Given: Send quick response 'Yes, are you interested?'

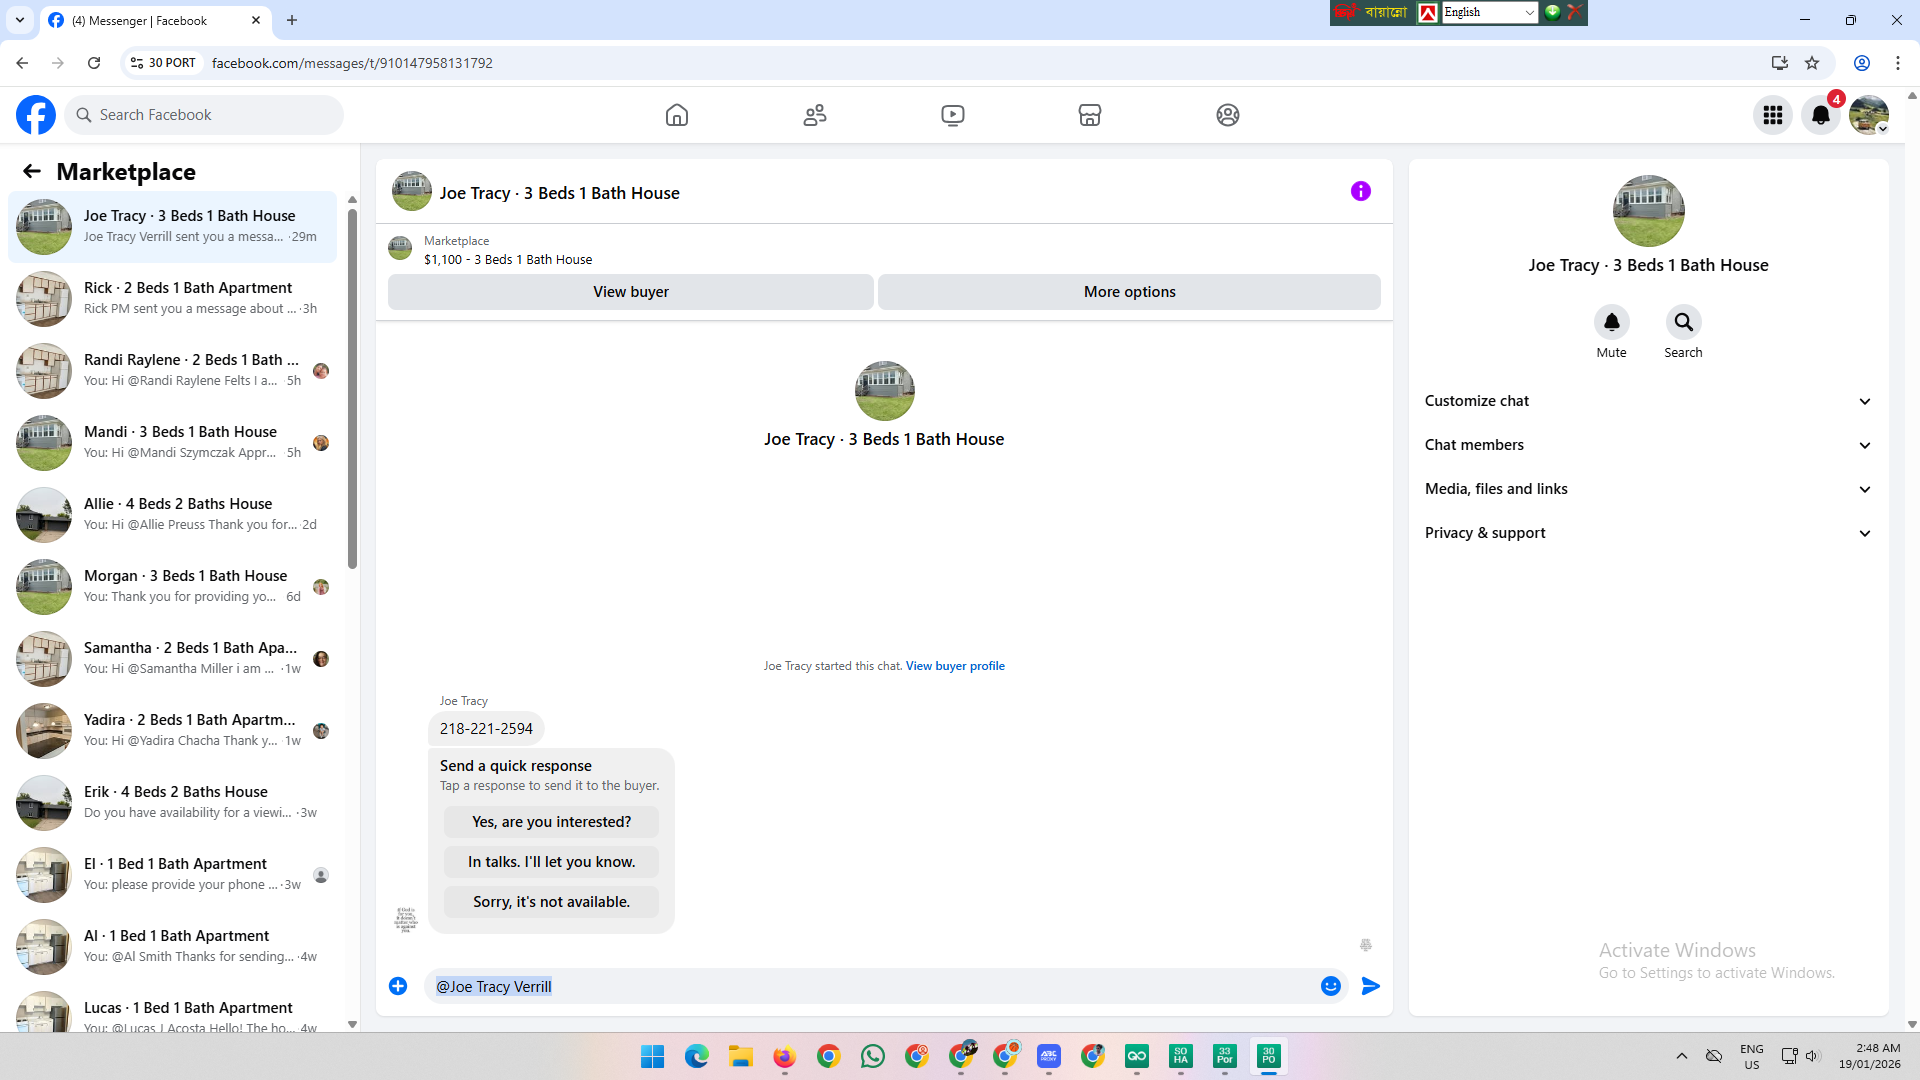Looking at the screenshot, I should tap(552, 822).
